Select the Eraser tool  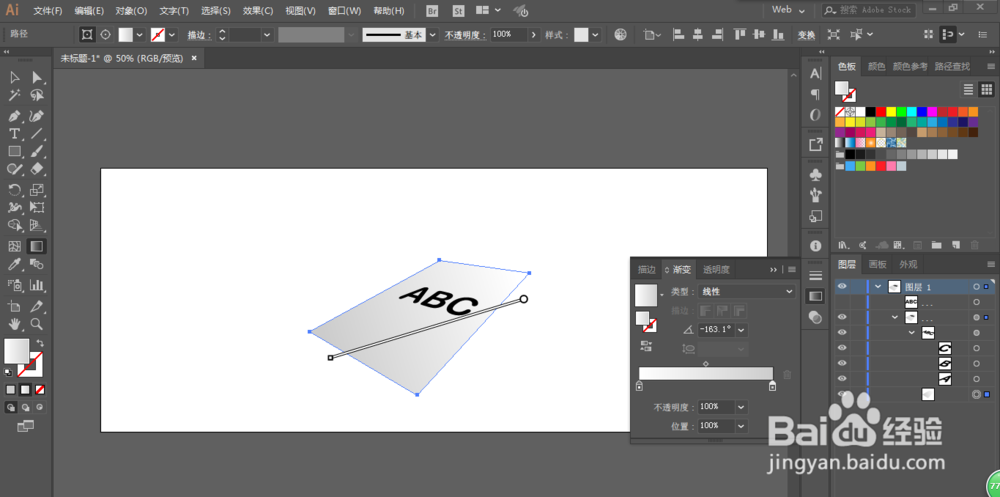tap(37, 168)
